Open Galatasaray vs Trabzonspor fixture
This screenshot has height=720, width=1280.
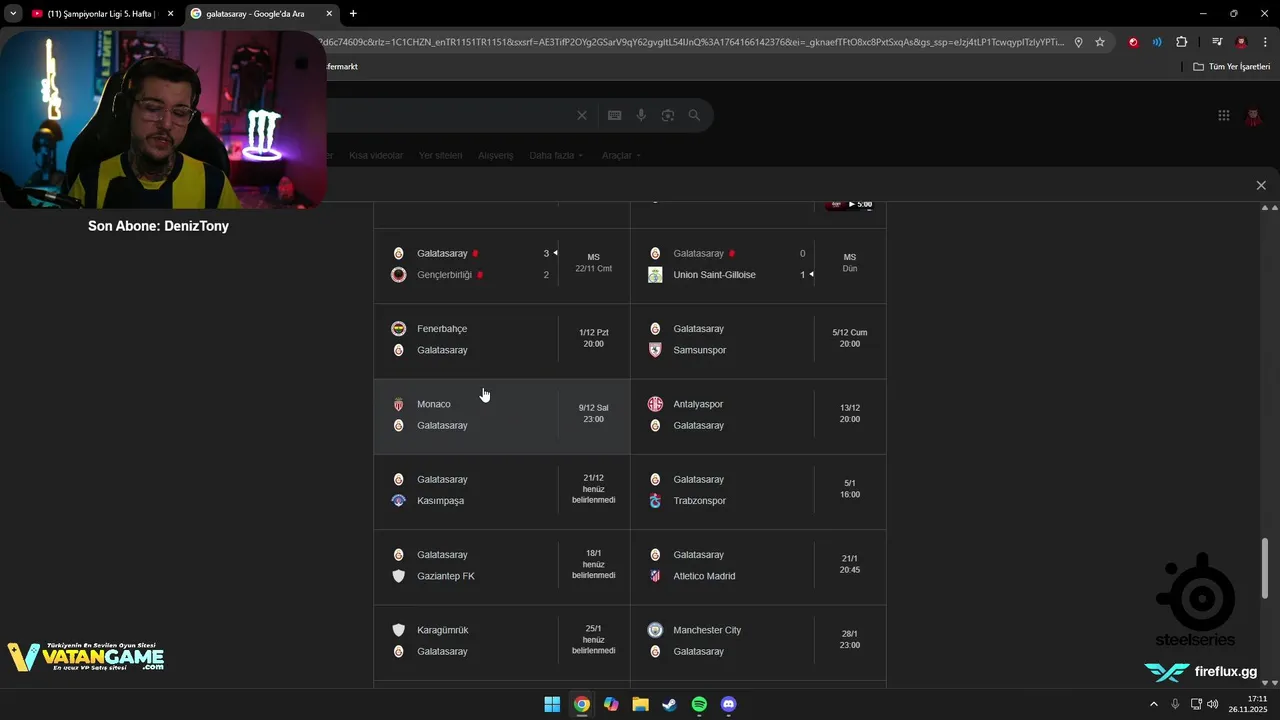[758, 491]
